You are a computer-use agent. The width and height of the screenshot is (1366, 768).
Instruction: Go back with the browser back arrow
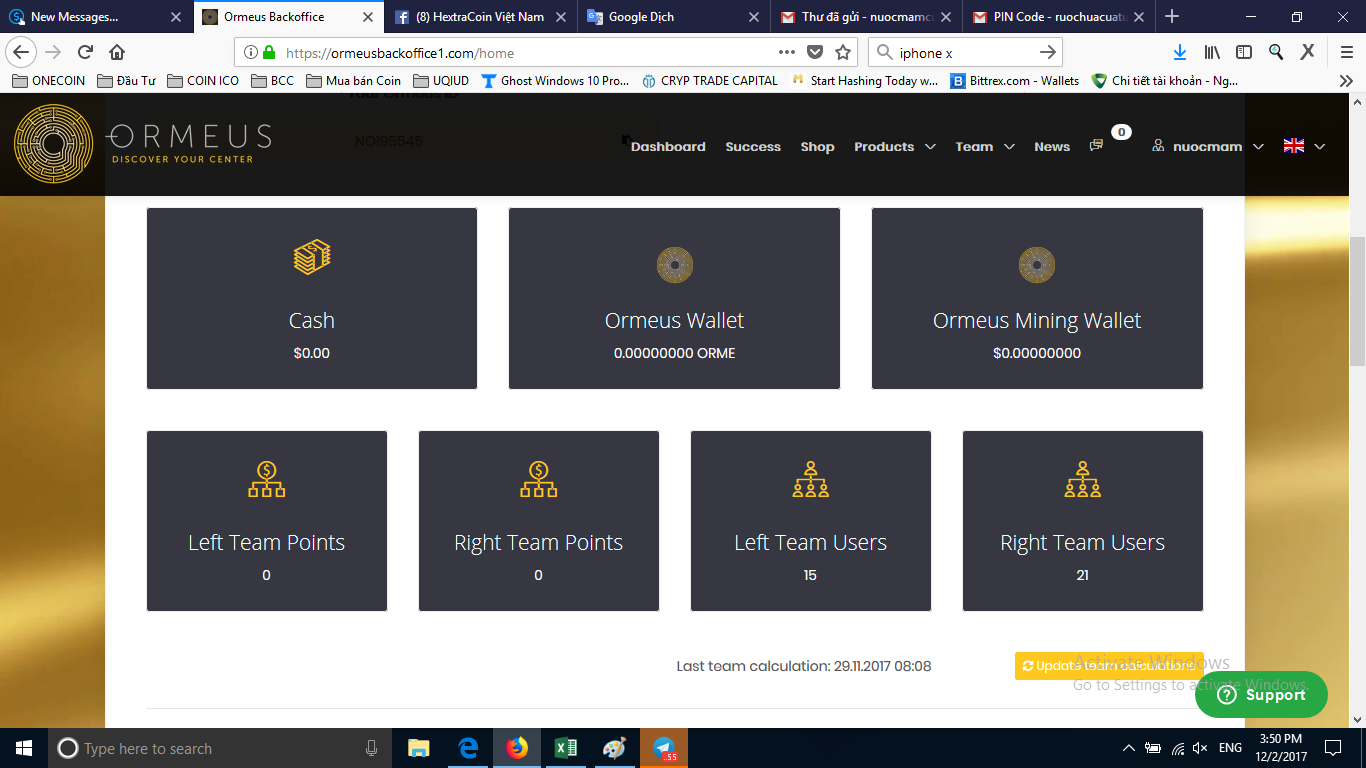pyautogui.click(x=22, y=52)
